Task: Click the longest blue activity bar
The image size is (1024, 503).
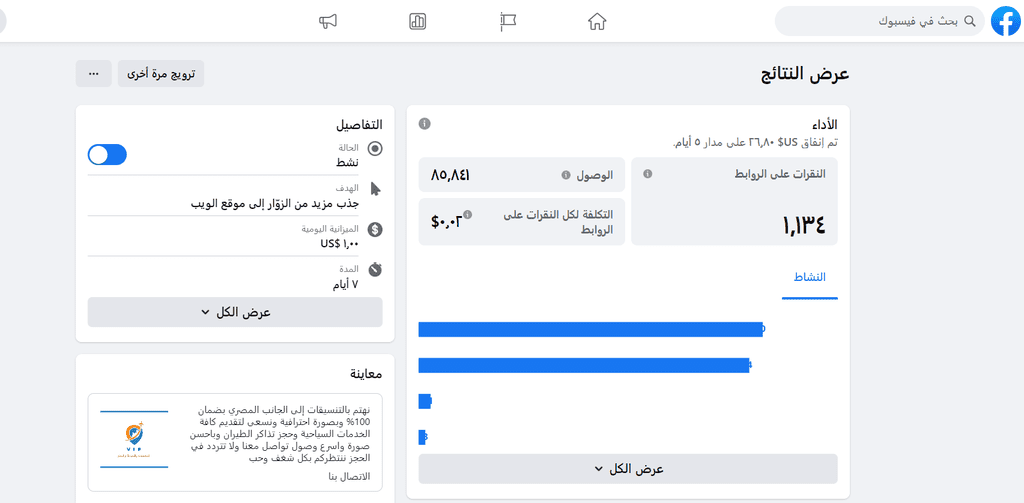Action: pyautogui.click(x=591, y=329)
